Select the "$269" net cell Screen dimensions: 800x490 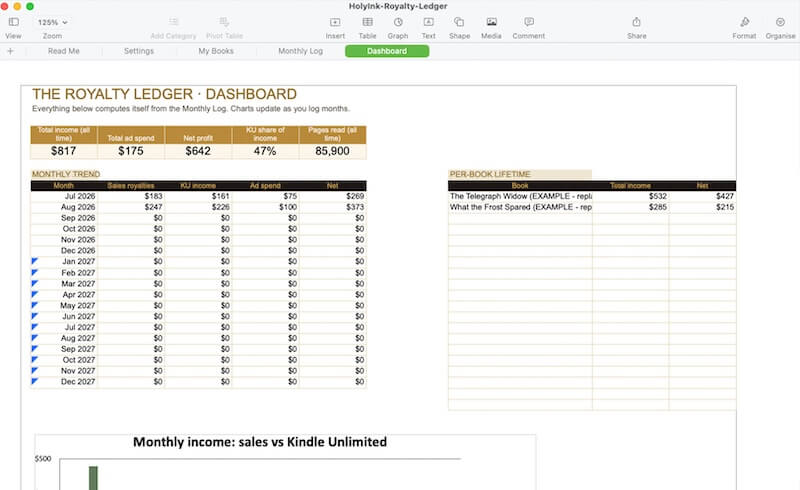(333, 196)
